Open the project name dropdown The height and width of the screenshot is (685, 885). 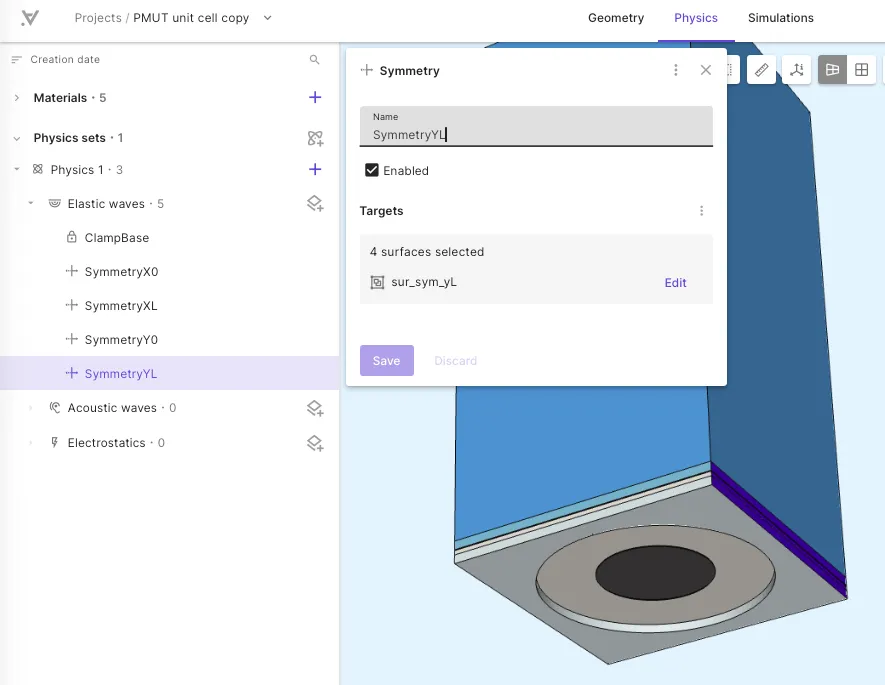[x=268, y=18]
